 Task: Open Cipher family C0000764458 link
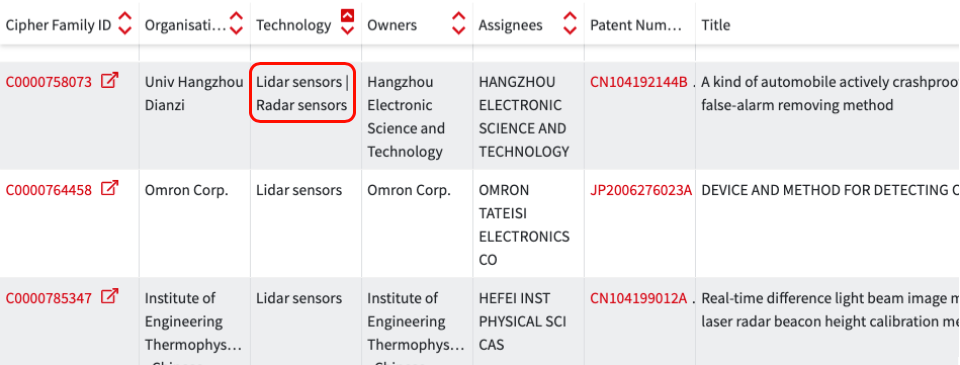coord(48,190)
